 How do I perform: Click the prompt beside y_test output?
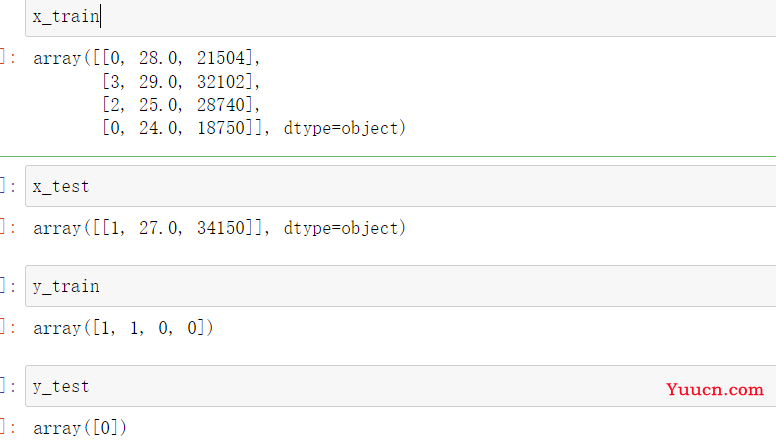pyautogui.click(x=8, y=428)
